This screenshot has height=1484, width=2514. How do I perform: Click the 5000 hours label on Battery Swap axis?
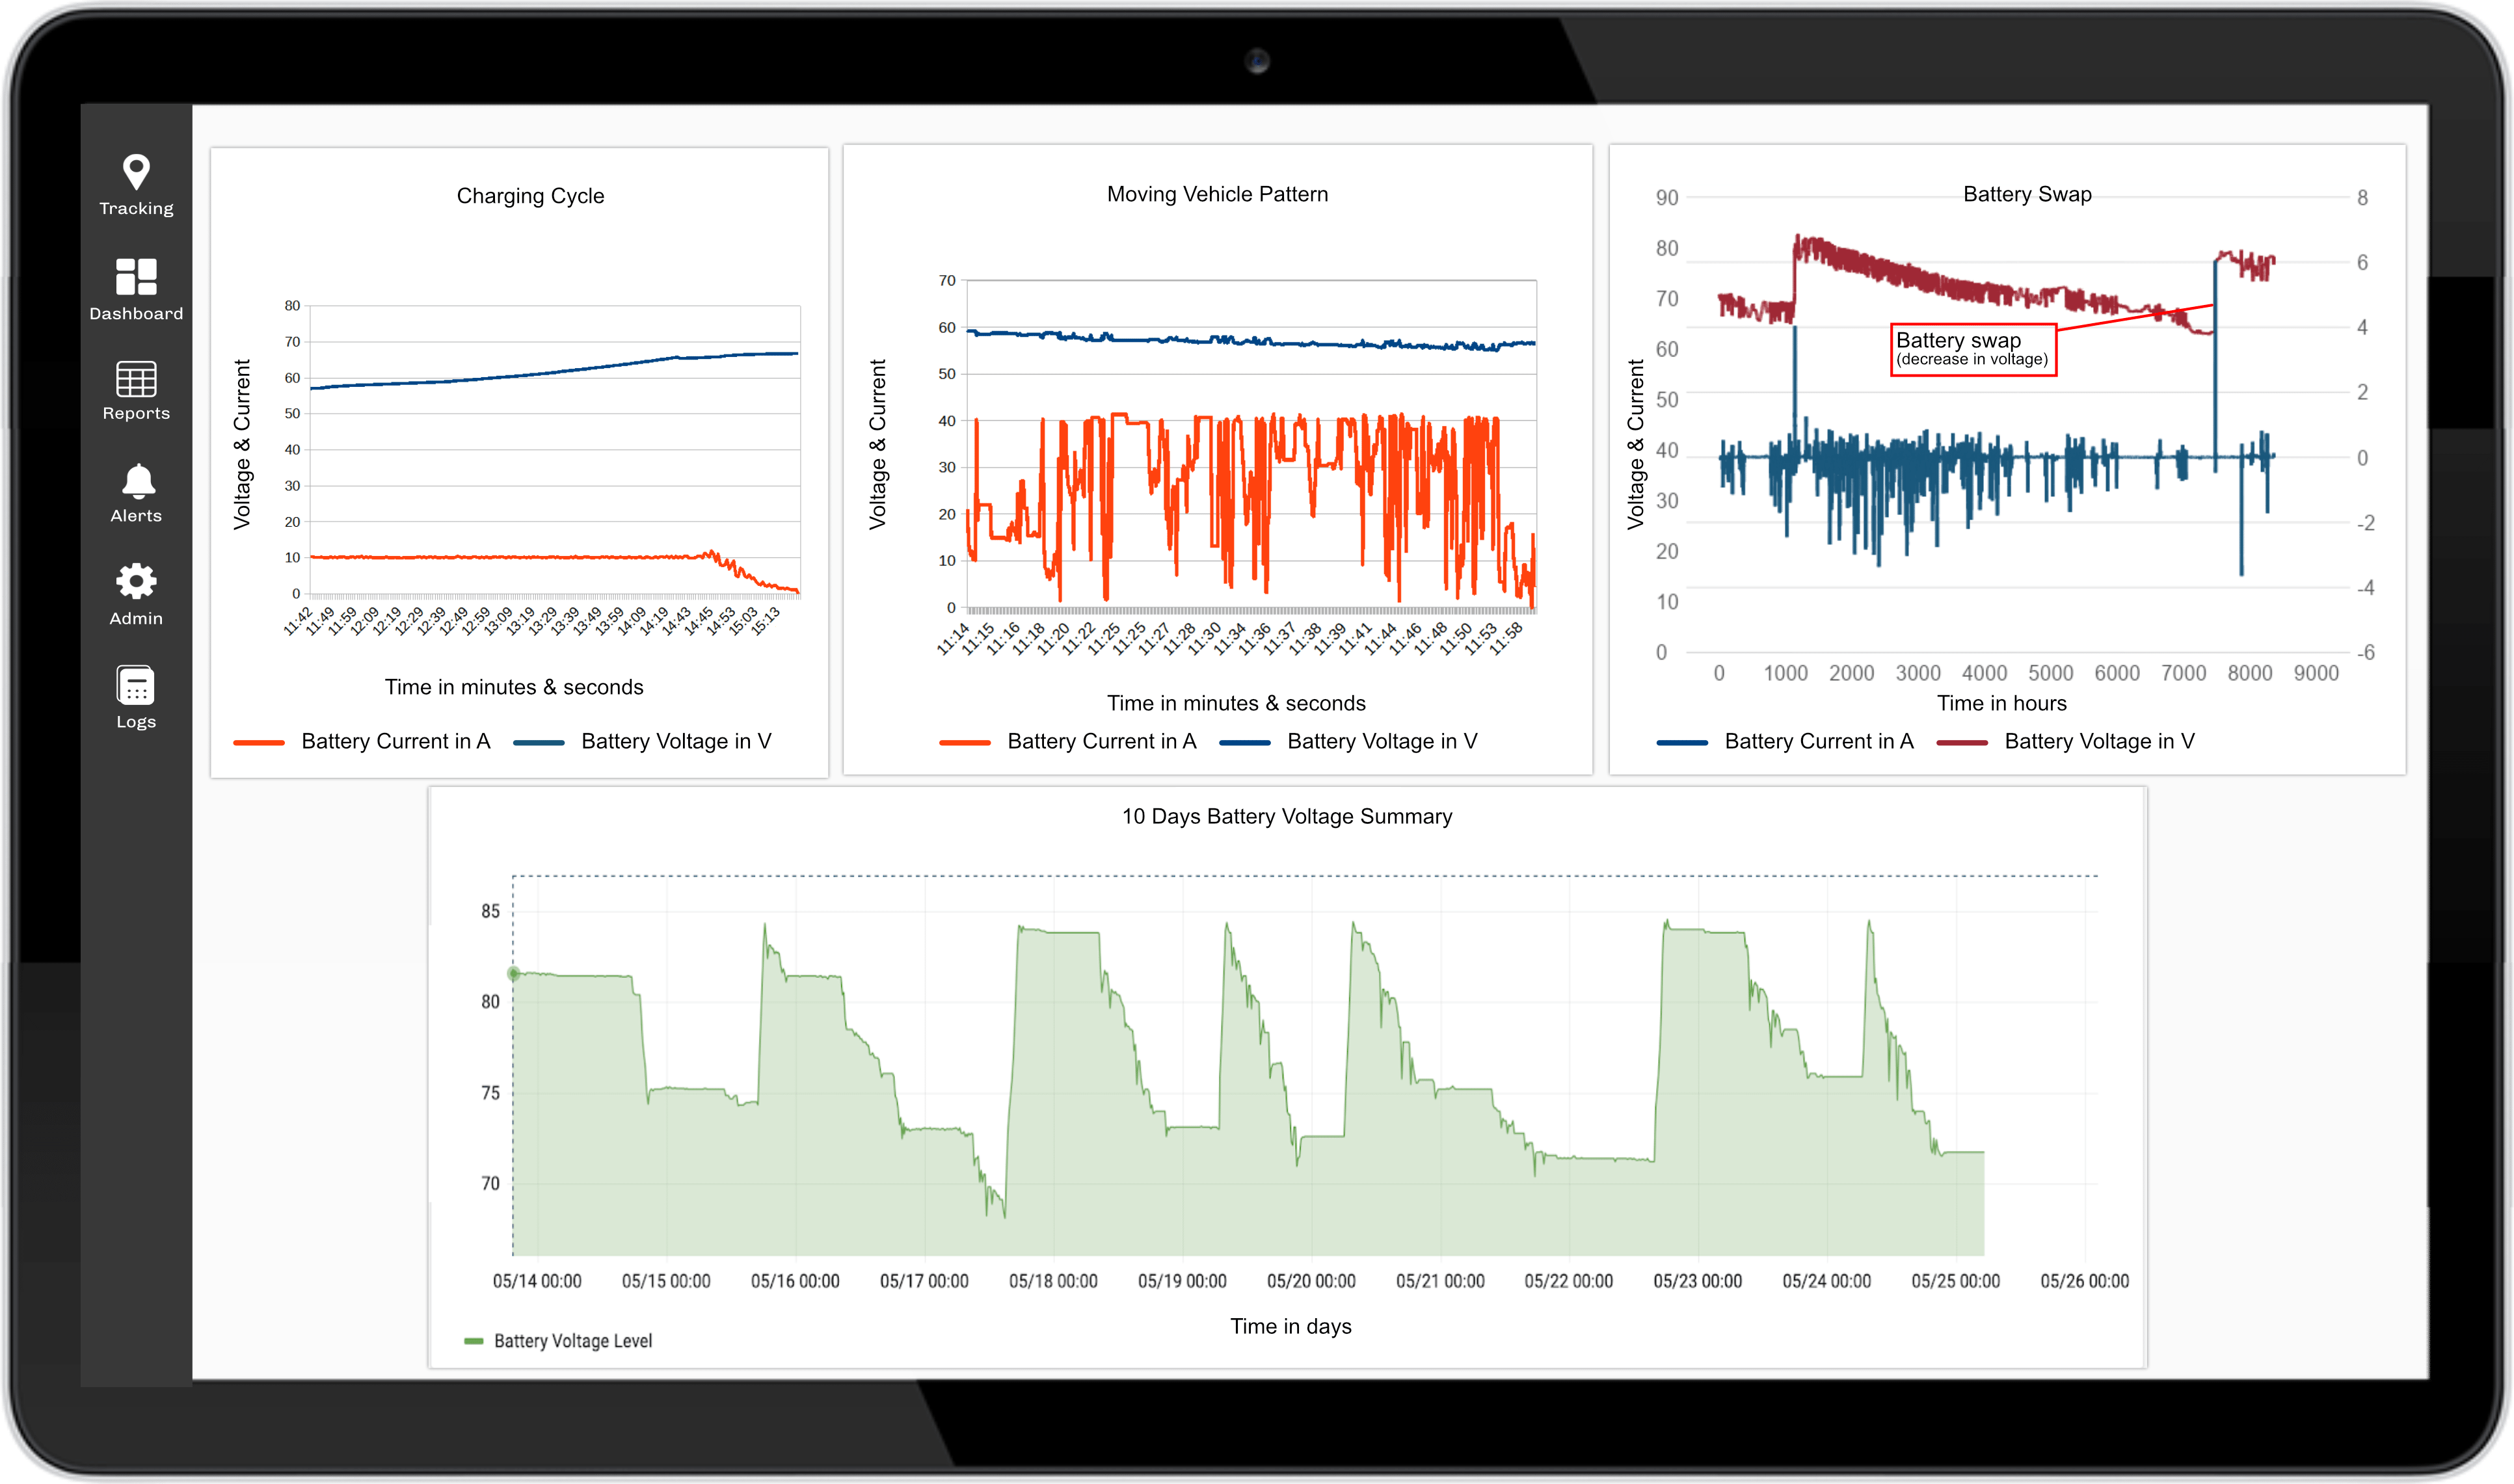tap(2050, 673)
